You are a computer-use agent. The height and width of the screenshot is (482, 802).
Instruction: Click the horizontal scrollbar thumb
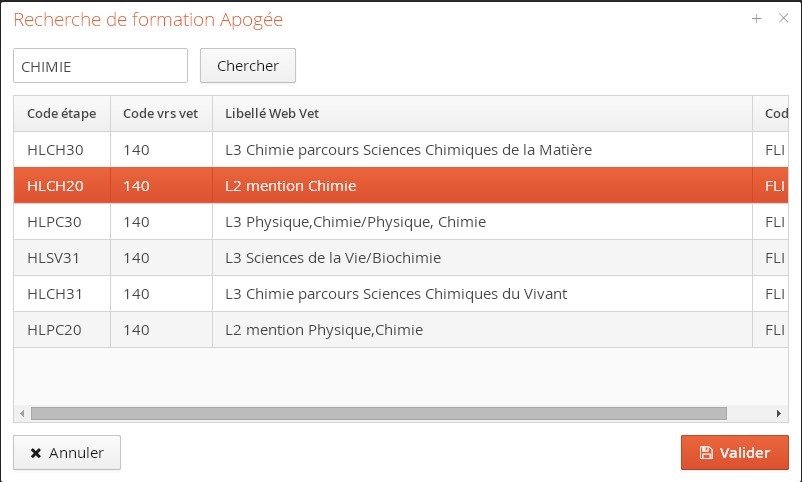[x=378, y=413]
